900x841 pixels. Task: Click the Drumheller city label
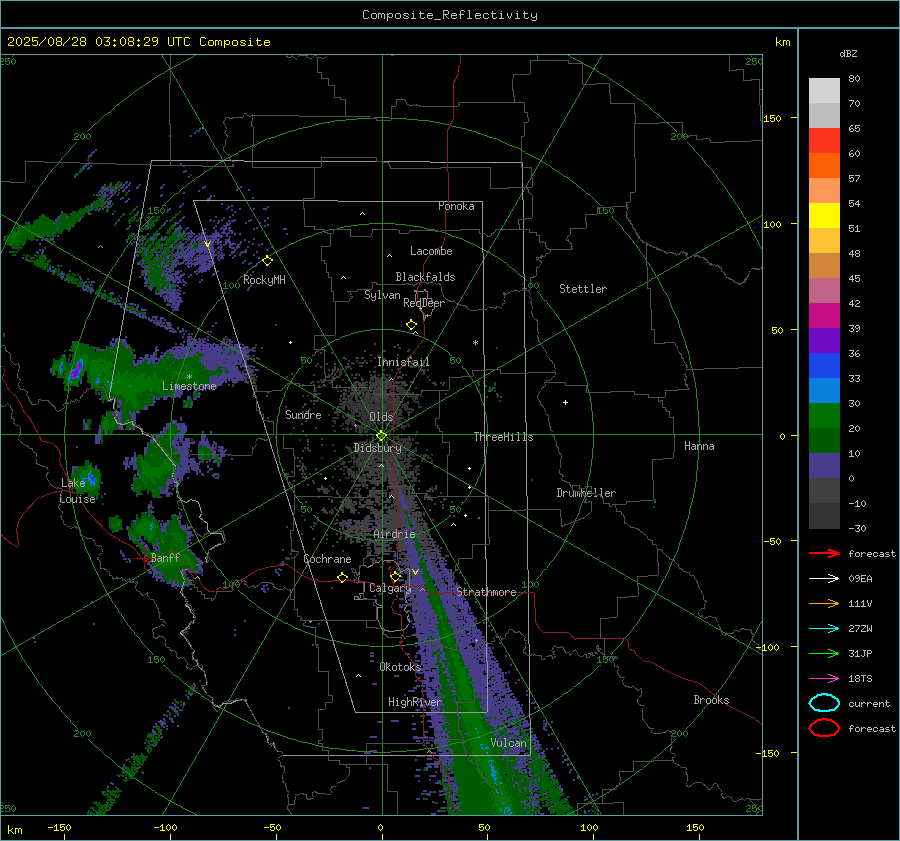pos(586,493)
